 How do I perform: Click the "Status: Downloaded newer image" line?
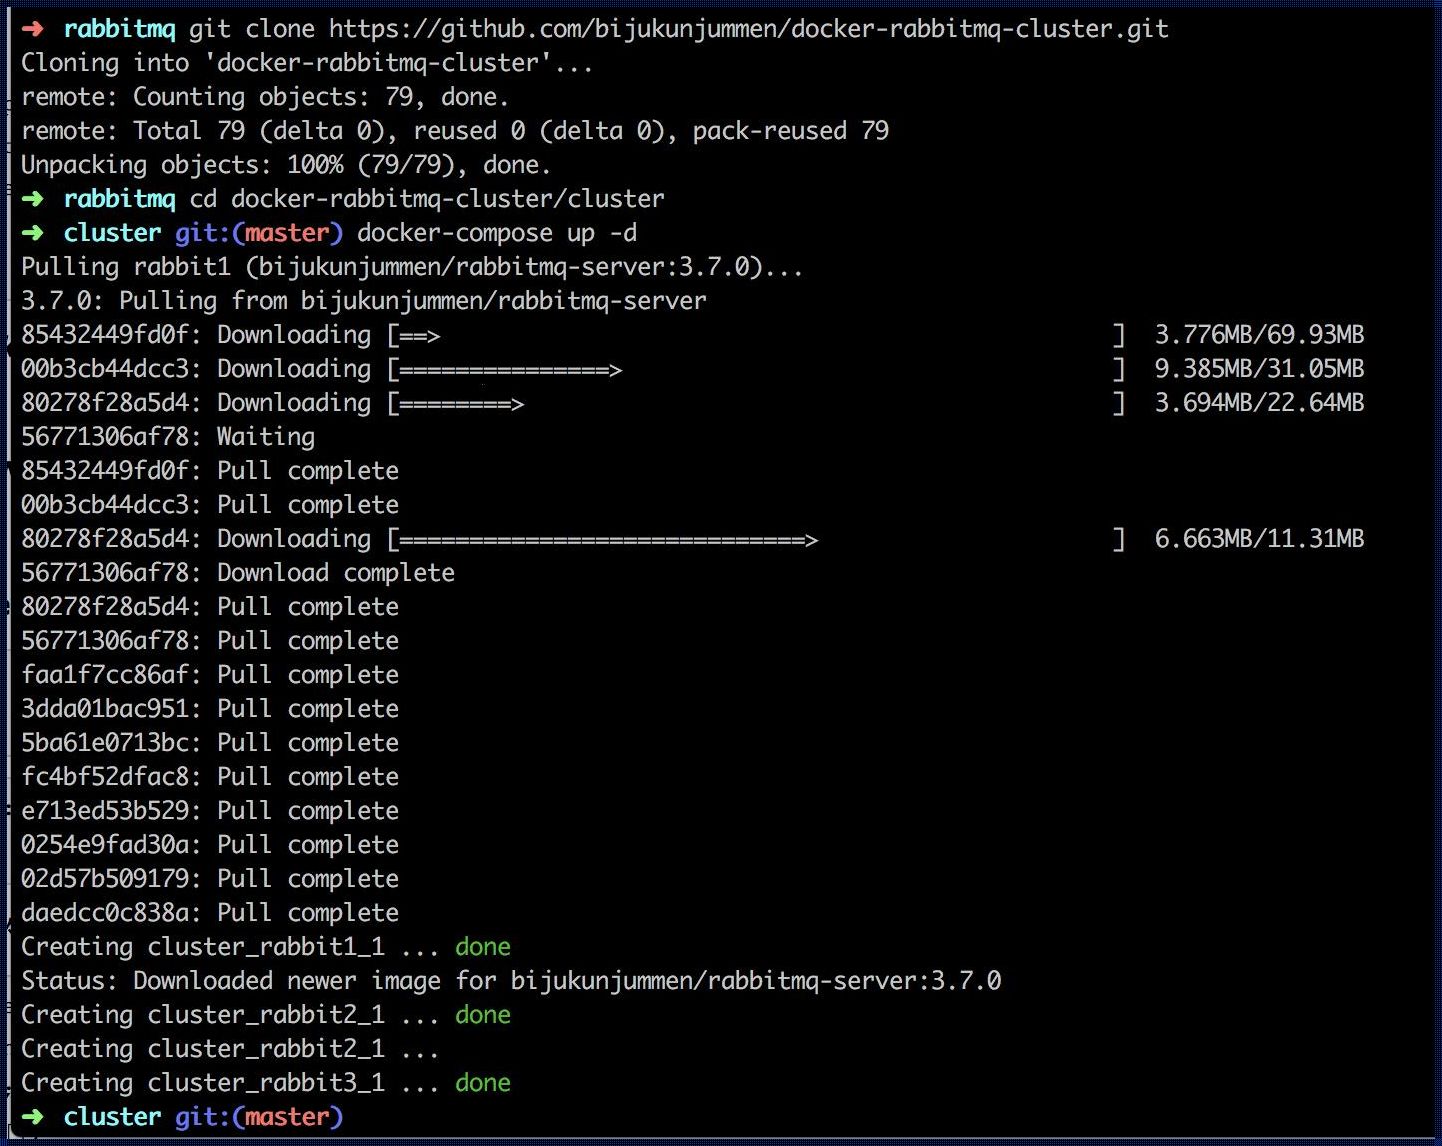click(x=511, y=981)
